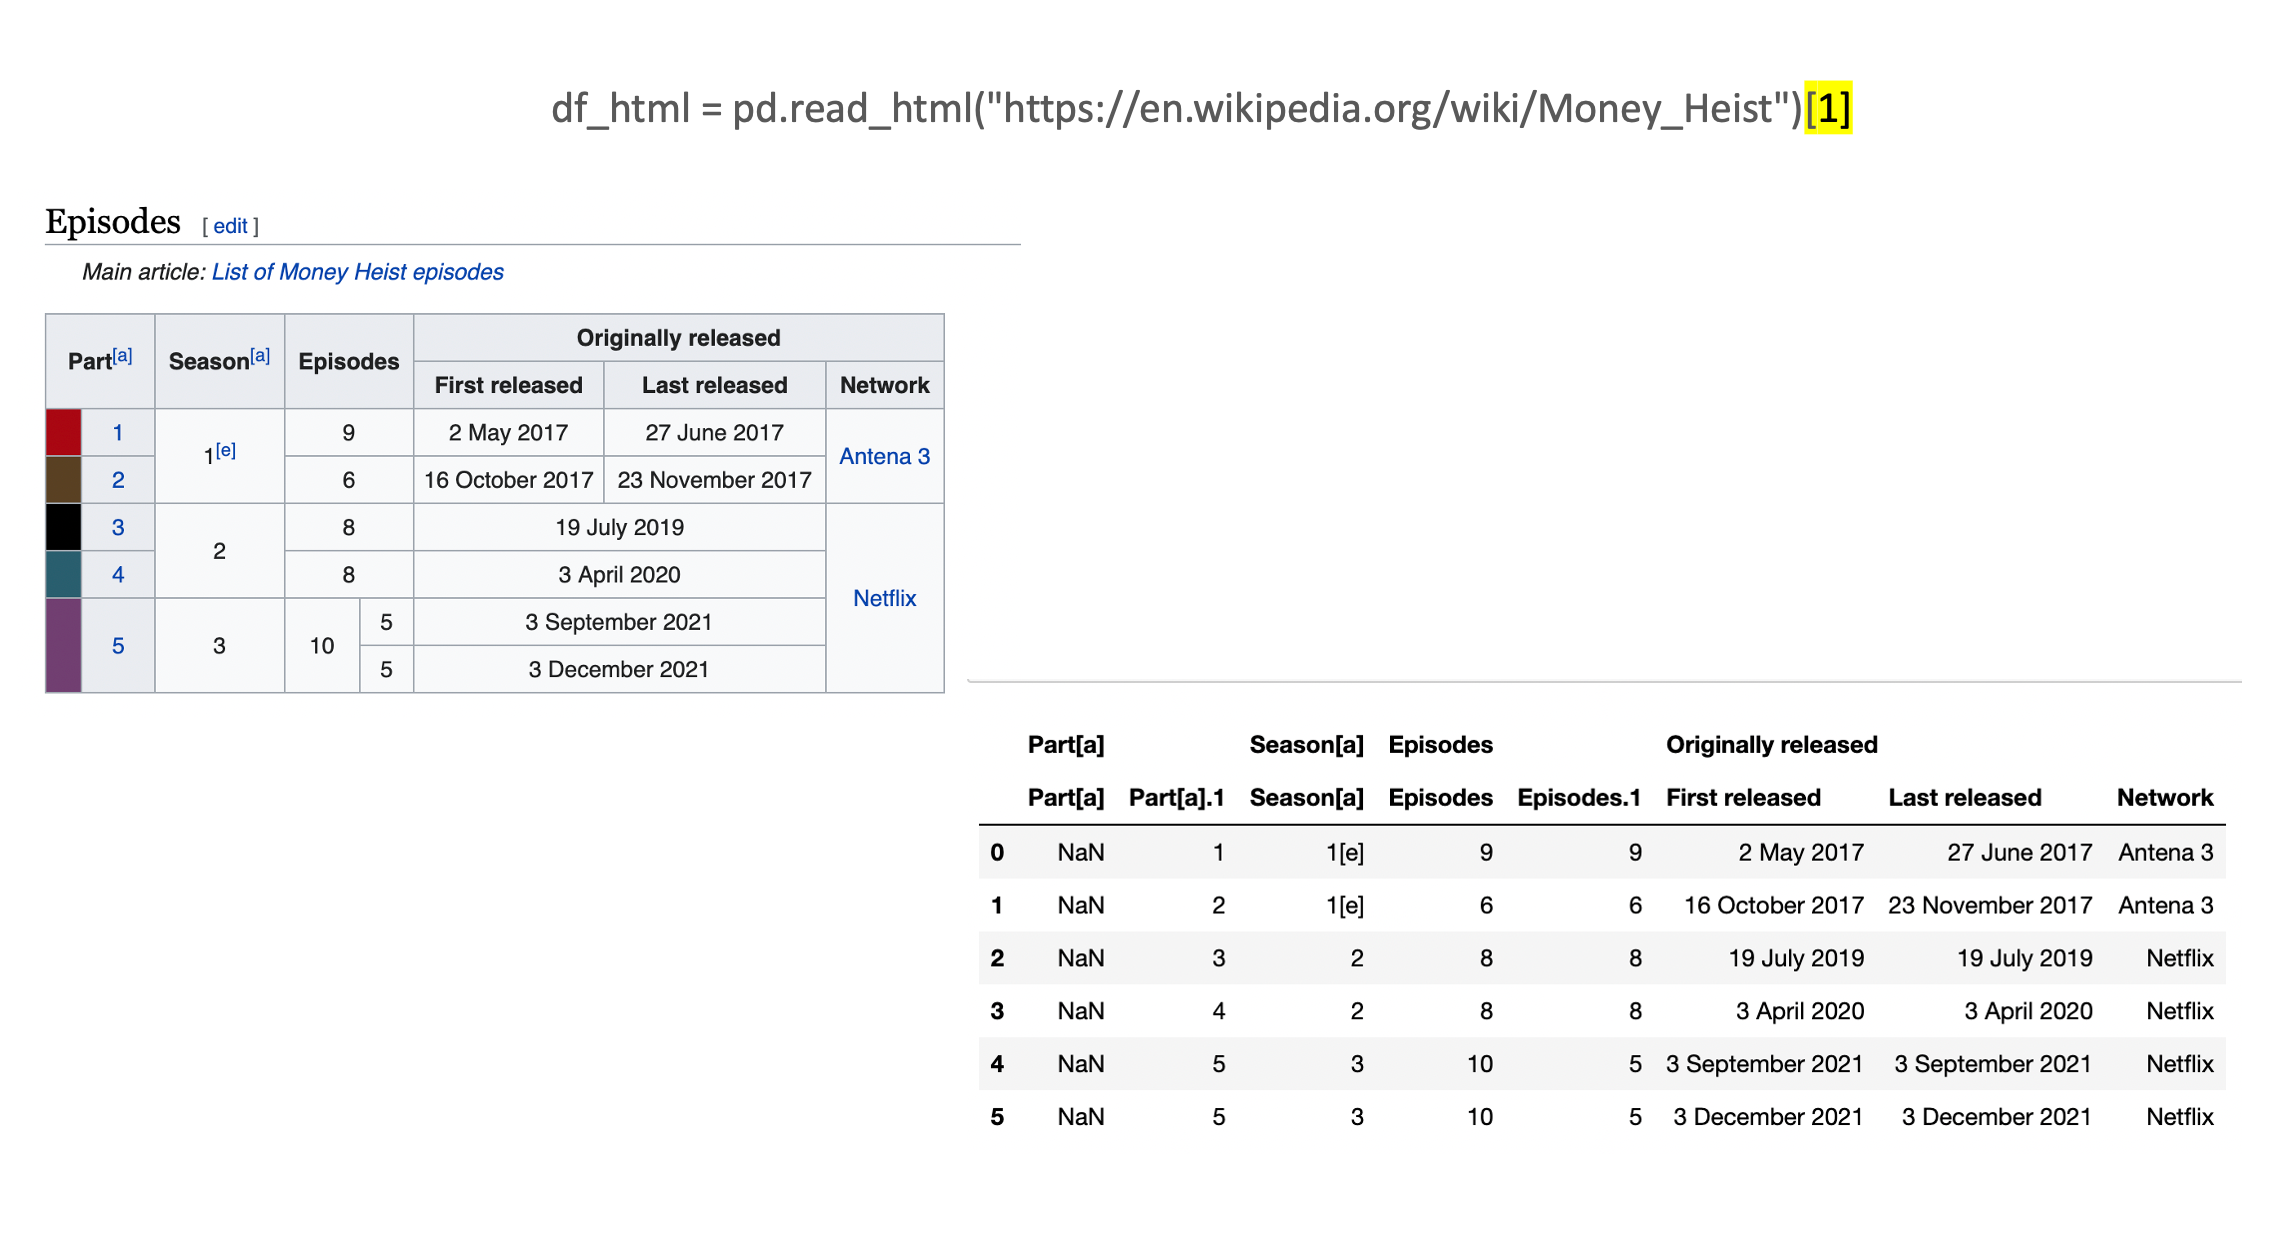Click the 1[e] season value in row 0
Image resolution: width=2270 pixels, height=1240 pixels.
click(x=1345, y=853)
